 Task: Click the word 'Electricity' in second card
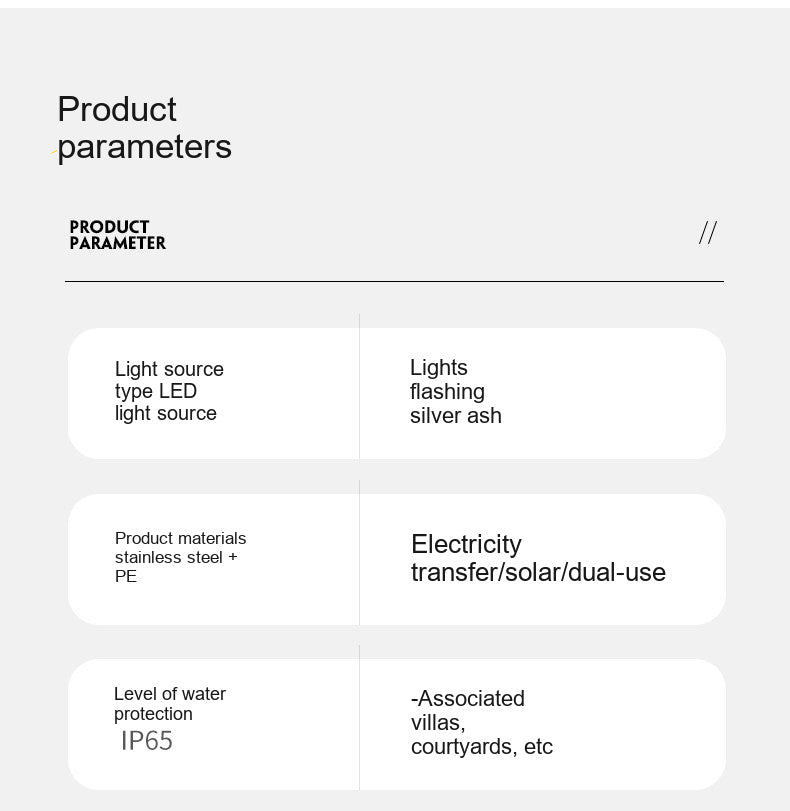(466, 544)
